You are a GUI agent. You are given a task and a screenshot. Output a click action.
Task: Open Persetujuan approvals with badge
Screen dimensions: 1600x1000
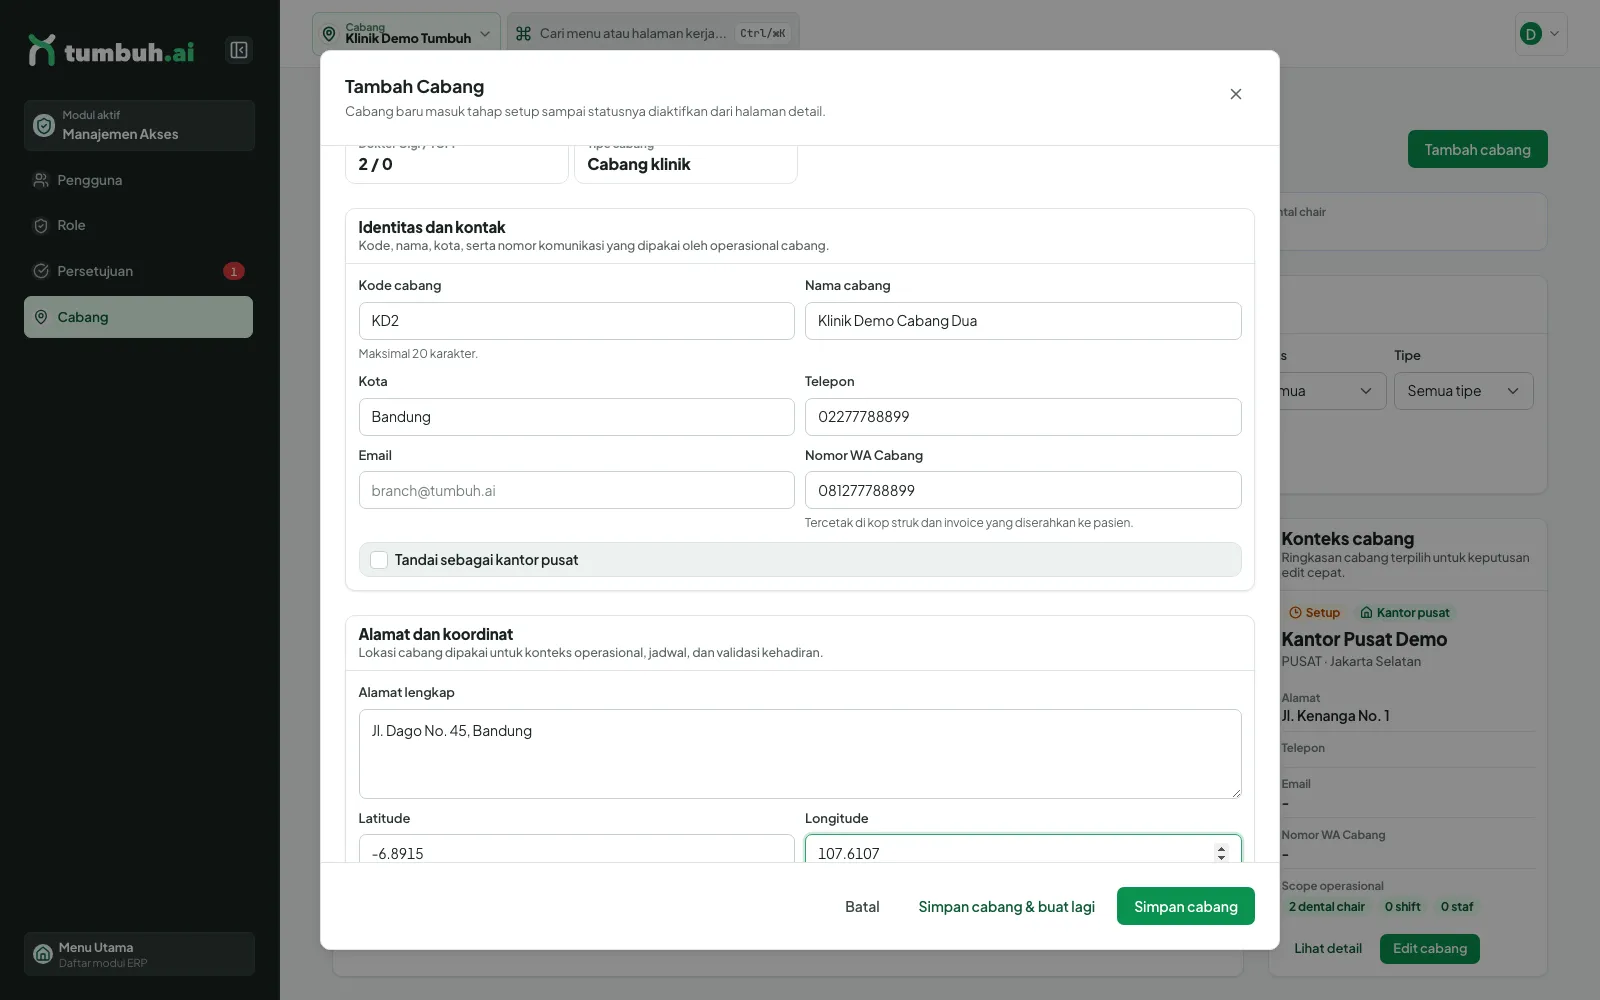coord(138,271)
